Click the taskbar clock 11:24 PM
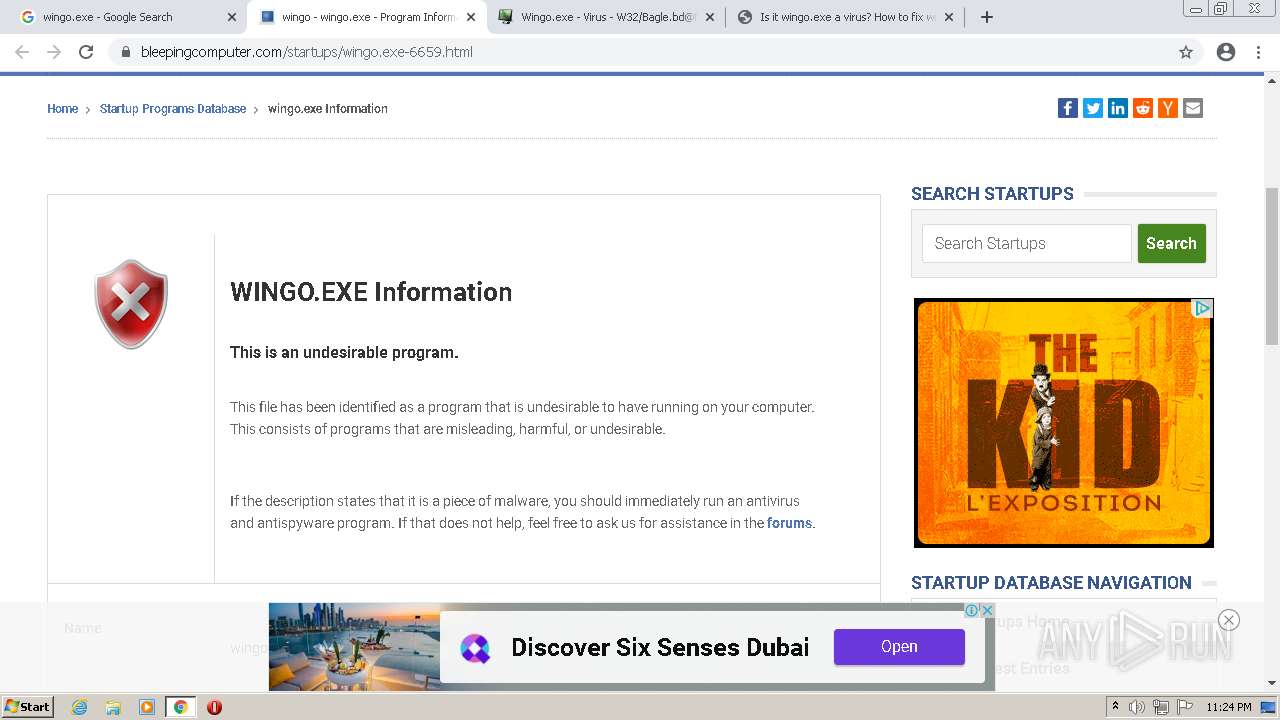Image resolution: width=1280 pixels, height=720 pixels. point(1229,707)
